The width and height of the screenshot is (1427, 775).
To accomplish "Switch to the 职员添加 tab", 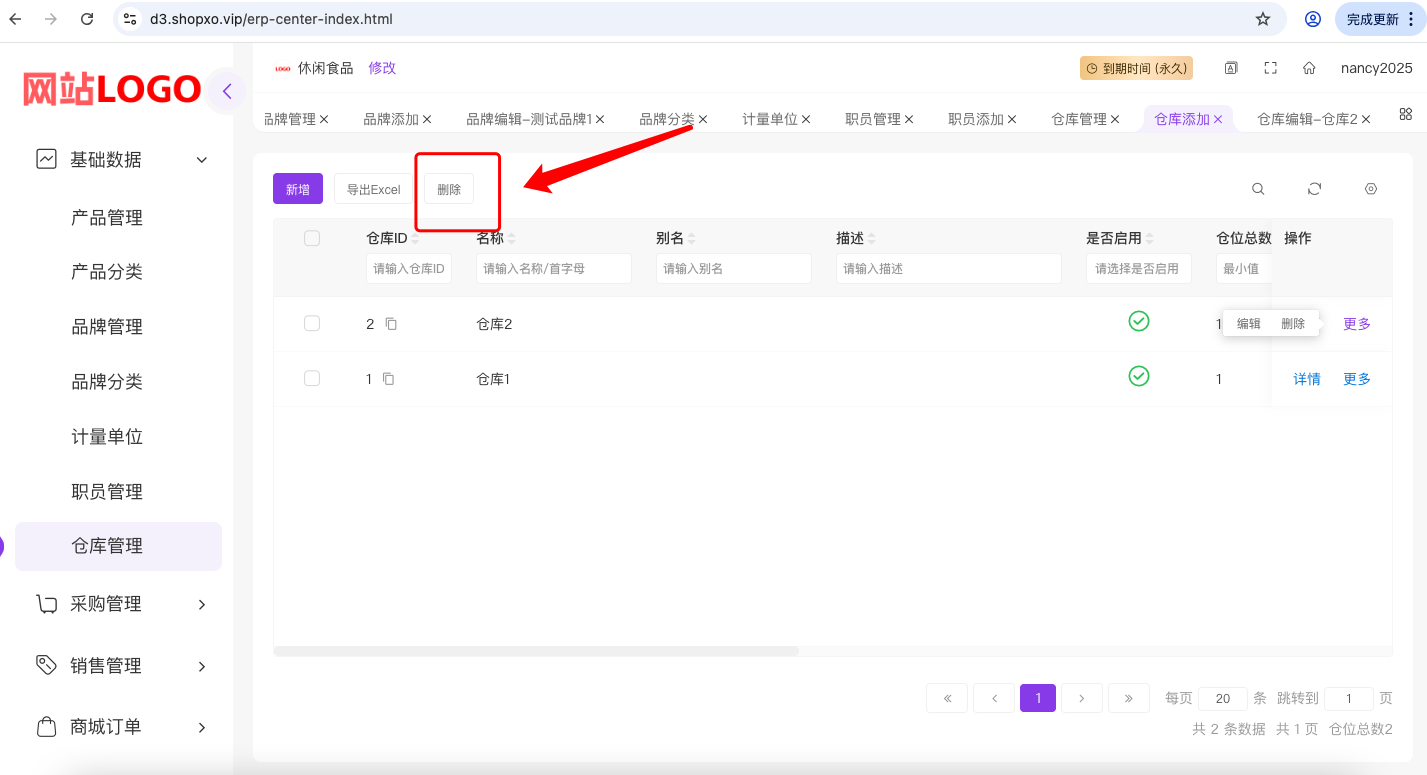I will coord(976,119).
